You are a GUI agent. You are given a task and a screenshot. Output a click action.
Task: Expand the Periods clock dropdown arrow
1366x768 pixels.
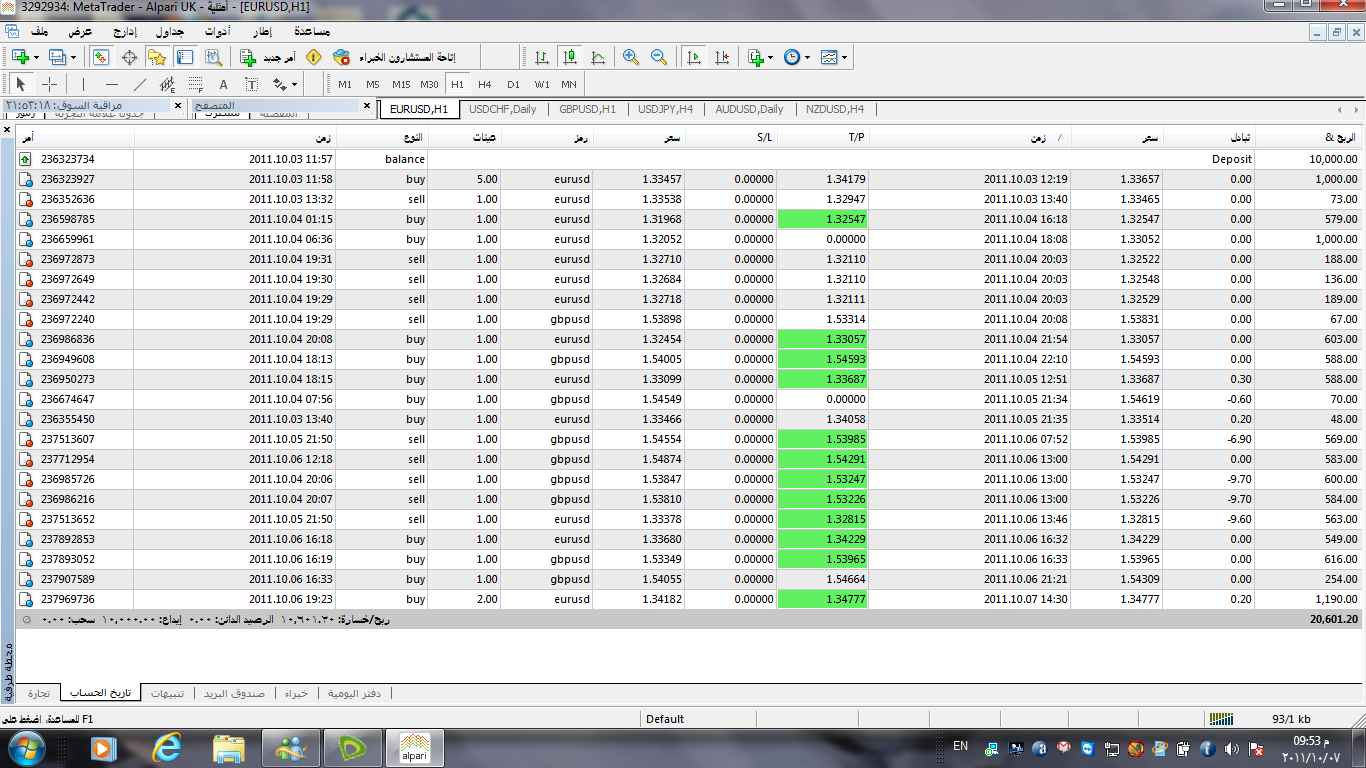[x=808, y=57]
